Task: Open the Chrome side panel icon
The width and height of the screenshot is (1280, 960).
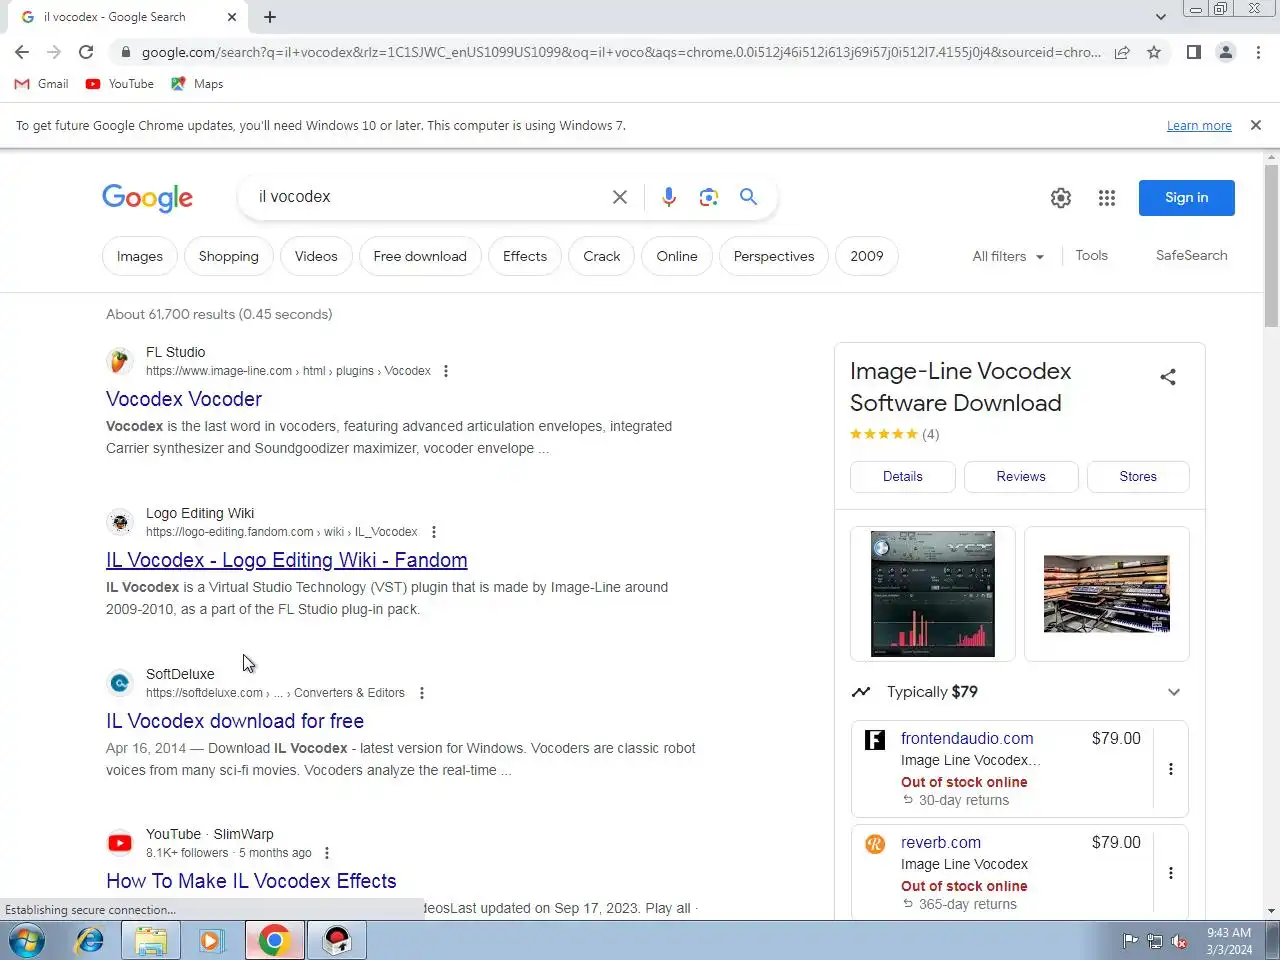Action: pos(1193,52)
